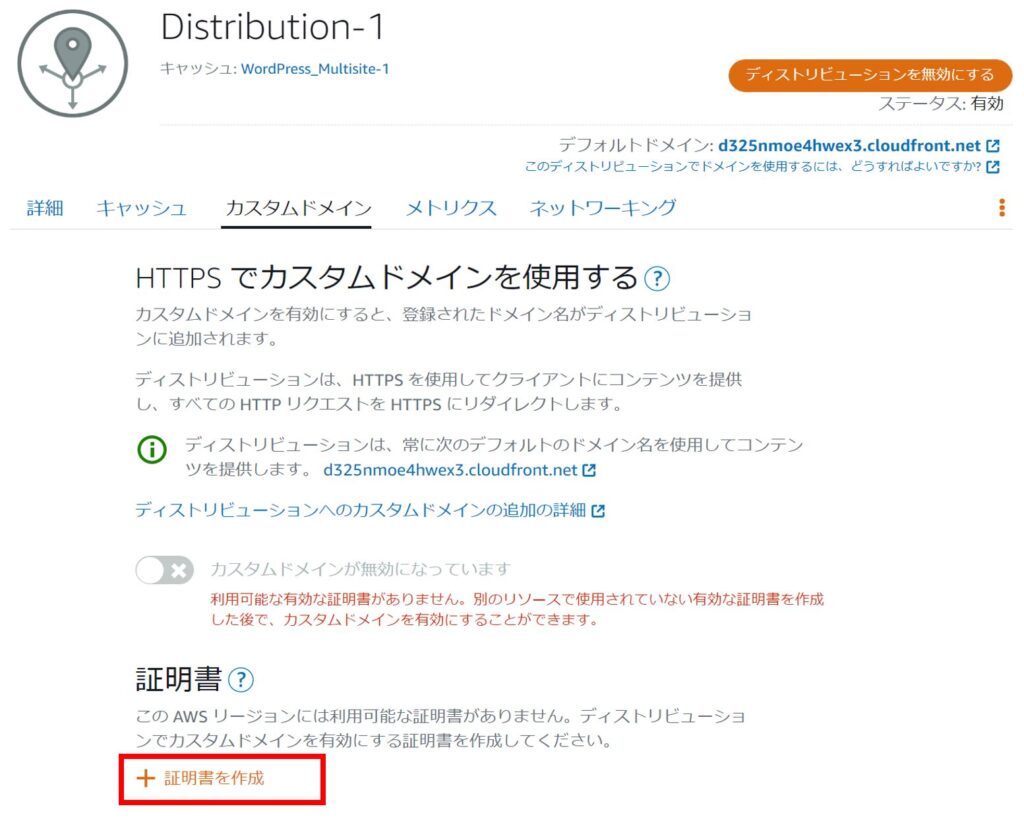The height and width of the screenshot is (821, 1024).
Task: Open the WordPress_Multisite-1 cache link
Action: [315, 69]
